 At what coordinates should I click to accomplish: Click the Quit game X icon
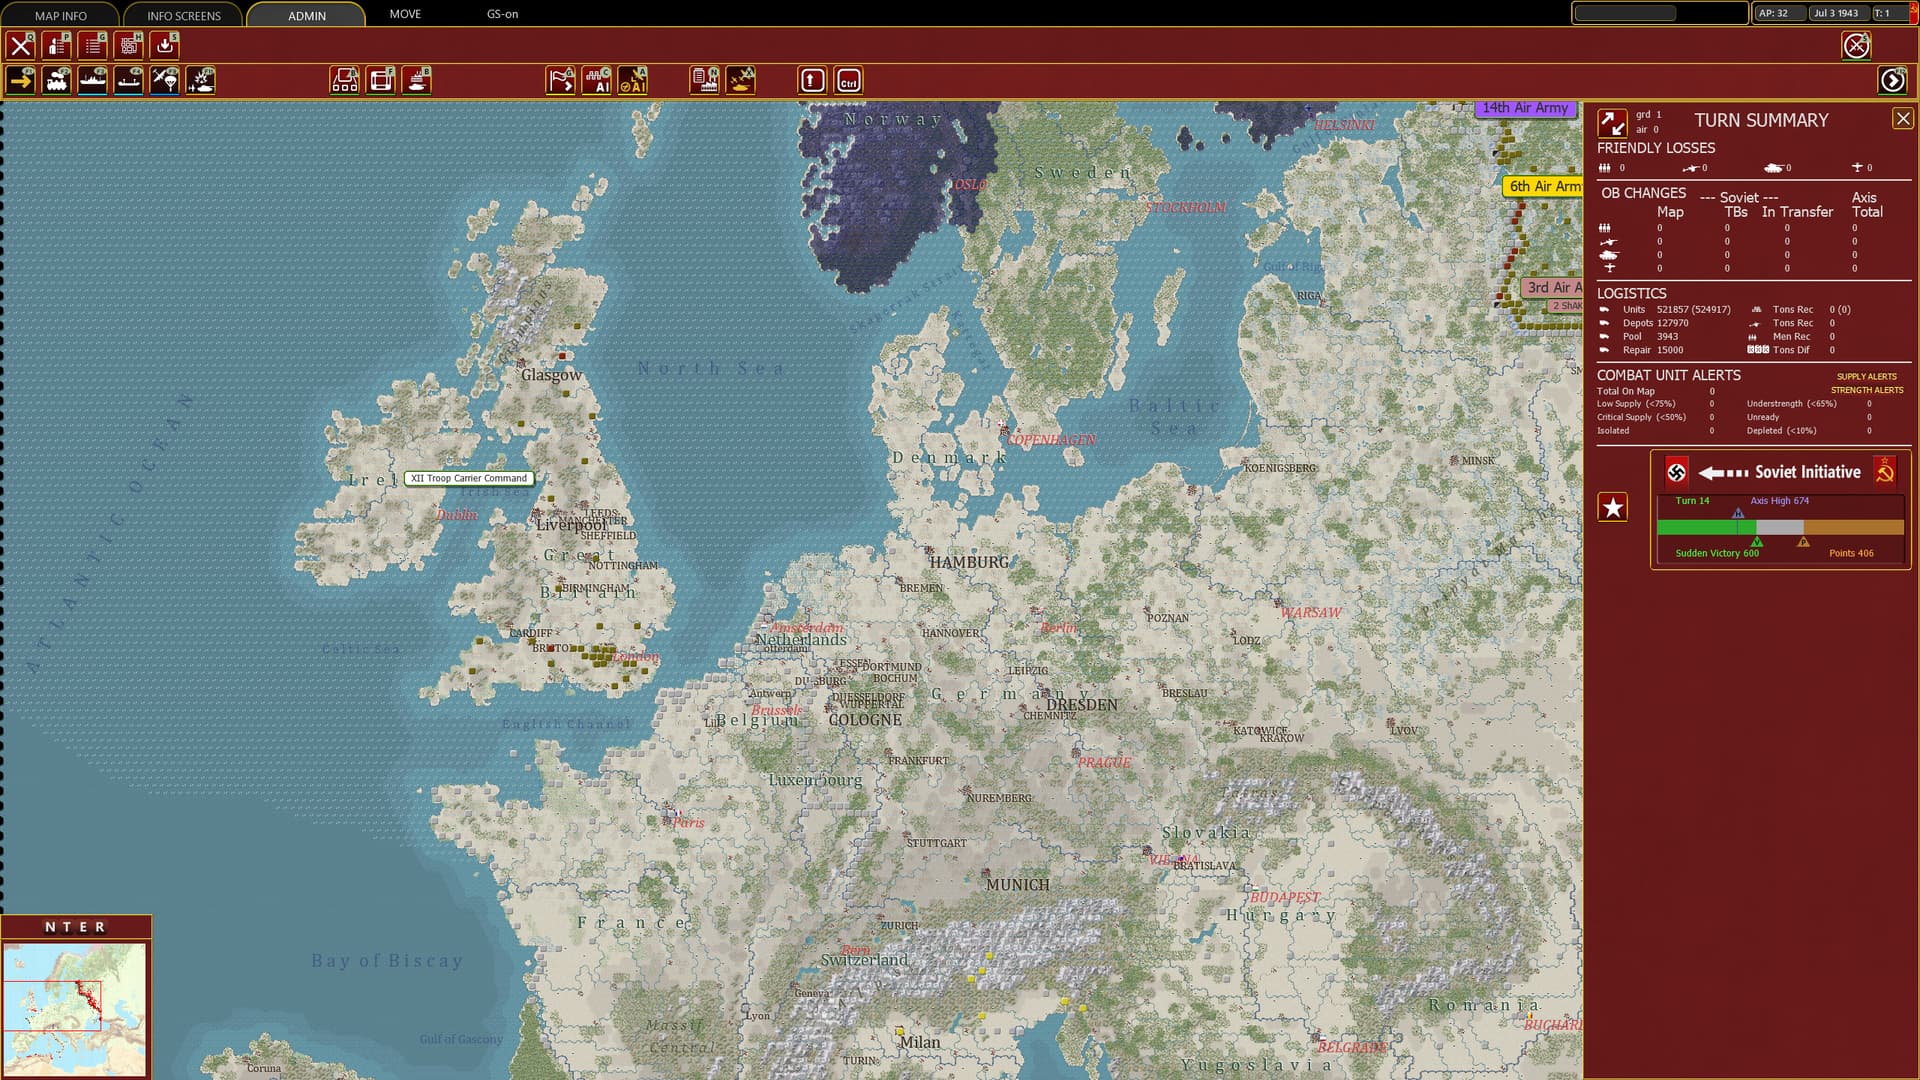tap(21, 45)
